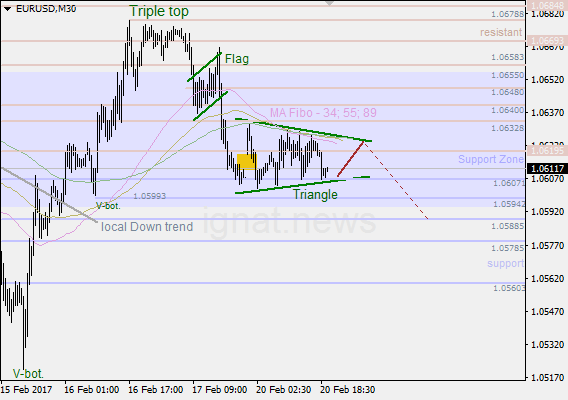The image size is (568, 400).
Task: Click the 1.05942 level label
Action: coord(509,204)
